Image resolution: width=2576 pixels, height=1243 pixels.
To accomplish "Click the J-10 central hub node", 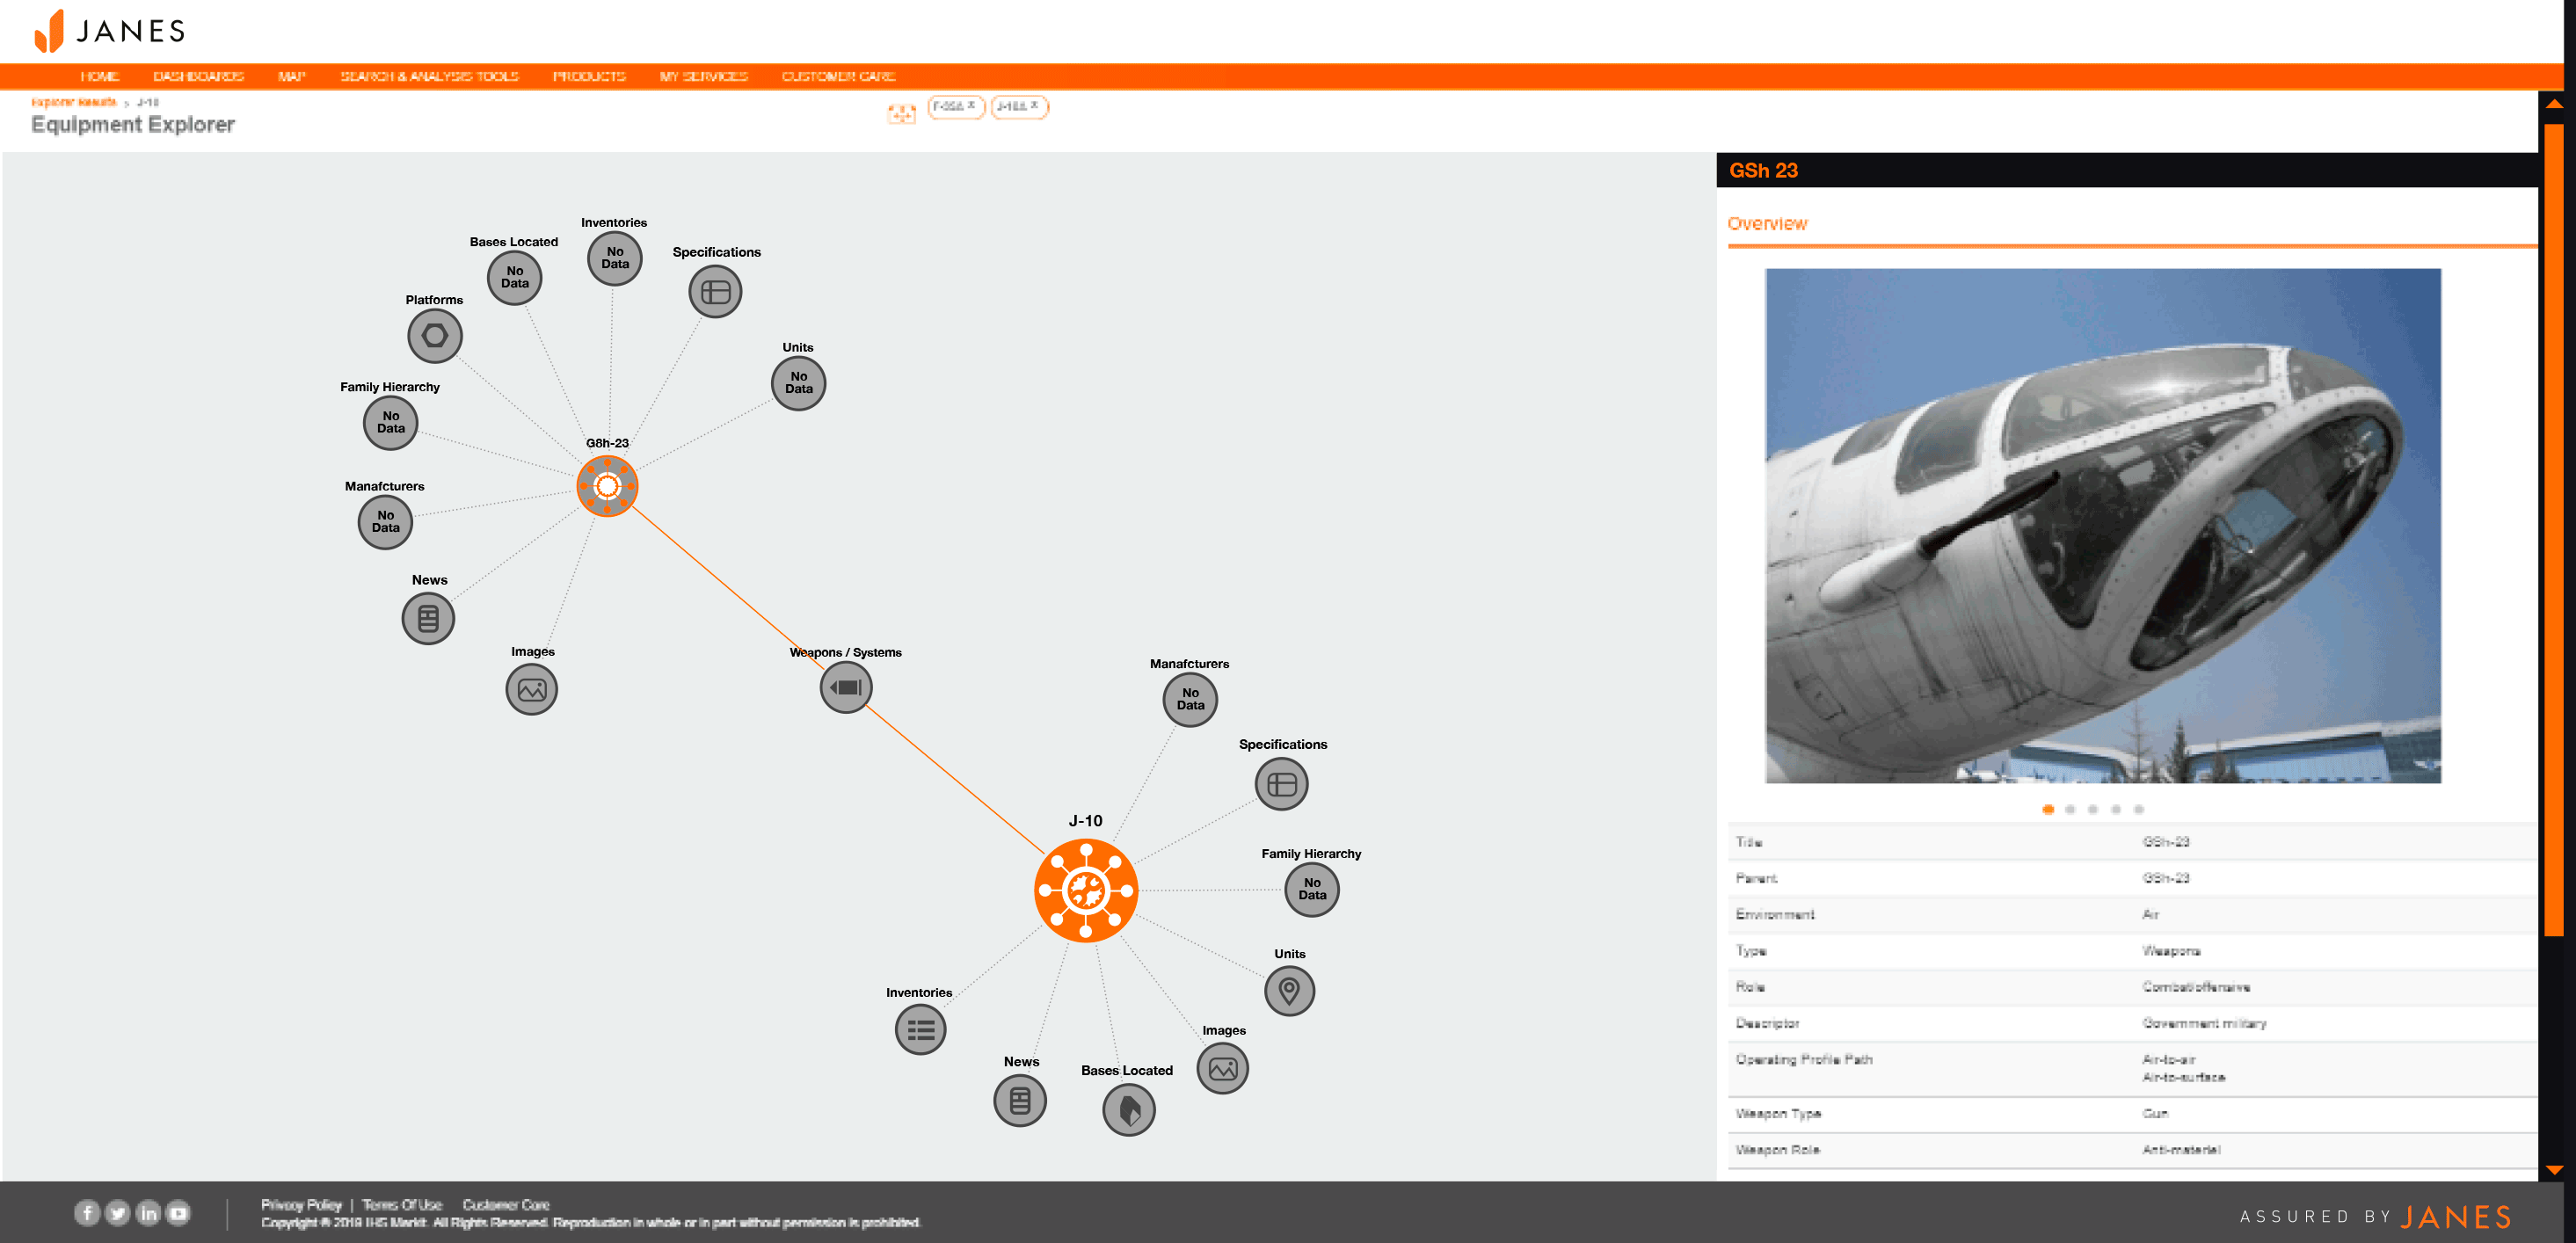I will pyautogui.click(x=1086, y=890).
